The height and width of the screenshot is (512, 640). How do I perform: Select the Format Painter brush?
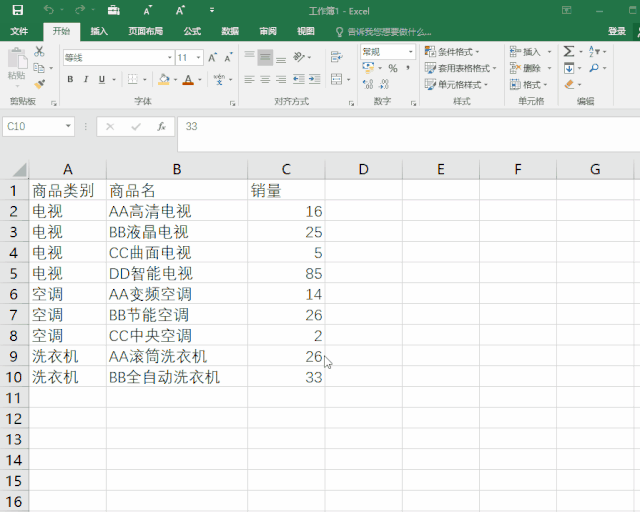pyautogui.click(x=39, y=85)
